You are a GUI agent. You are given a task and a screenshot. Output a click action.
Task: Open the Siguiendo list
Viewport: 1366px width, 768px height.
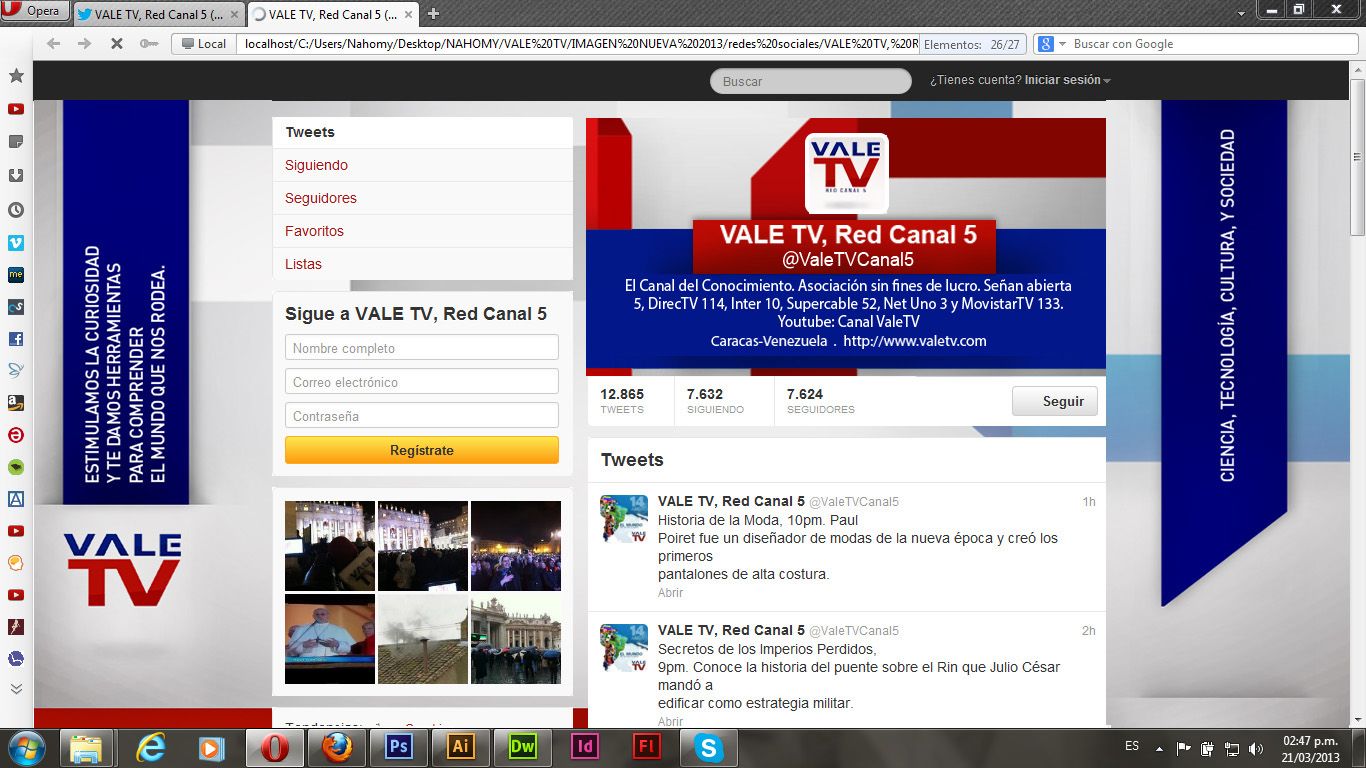(x=422, y=165)
